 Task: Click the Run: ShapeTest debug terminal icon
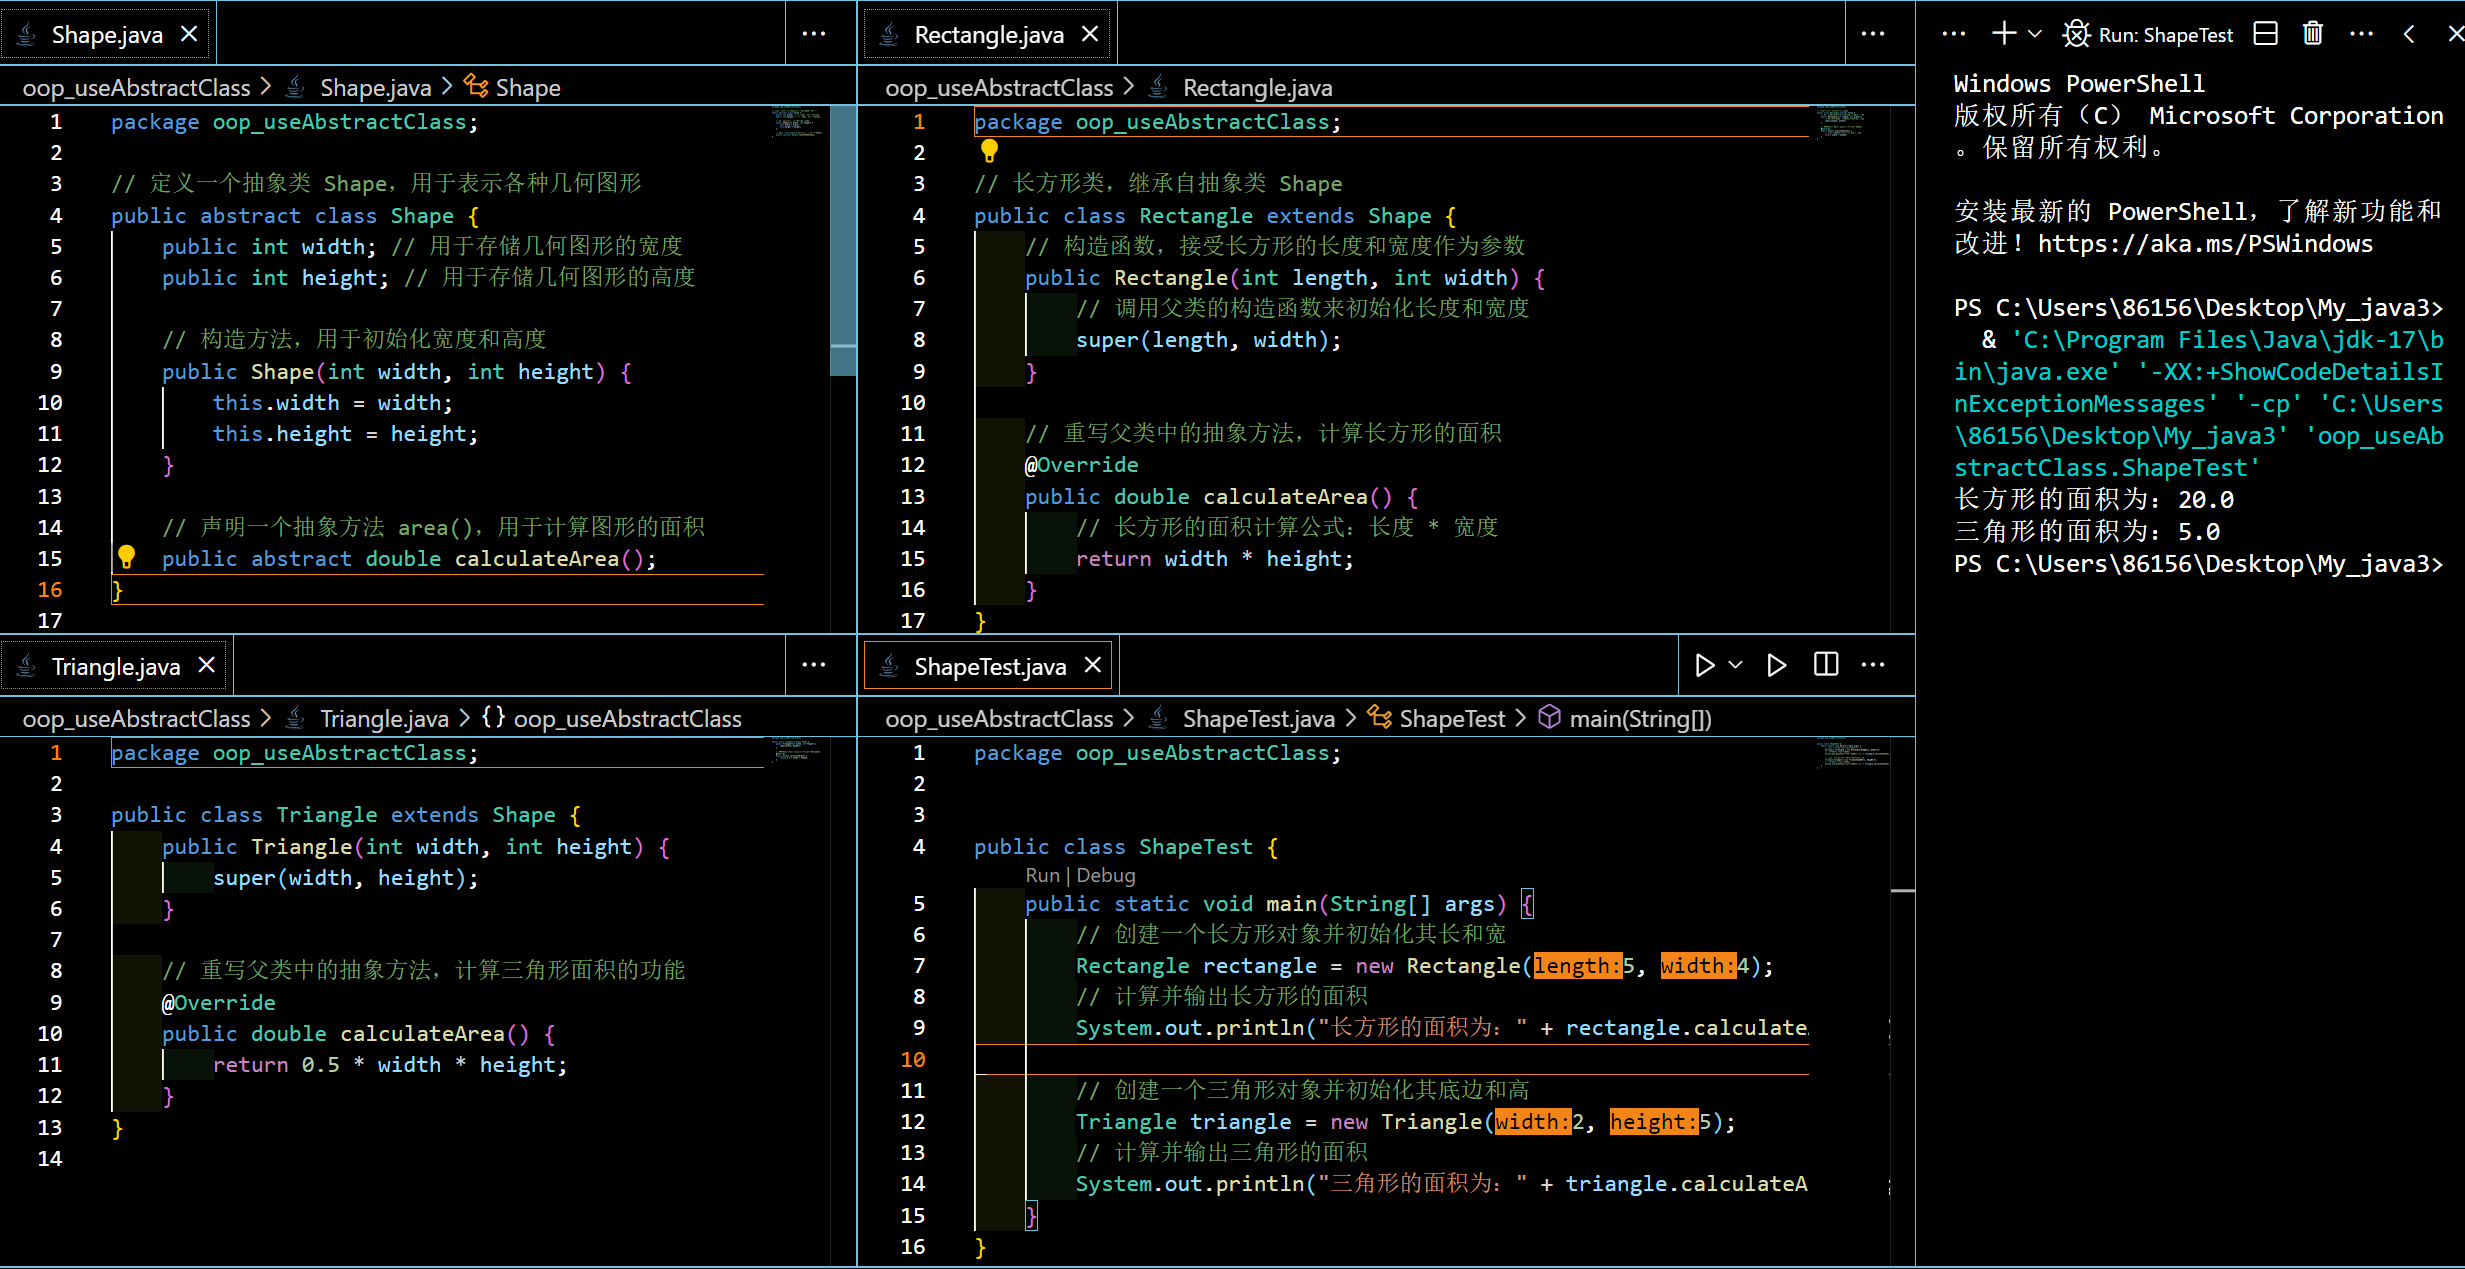[x=2076, y=34]
